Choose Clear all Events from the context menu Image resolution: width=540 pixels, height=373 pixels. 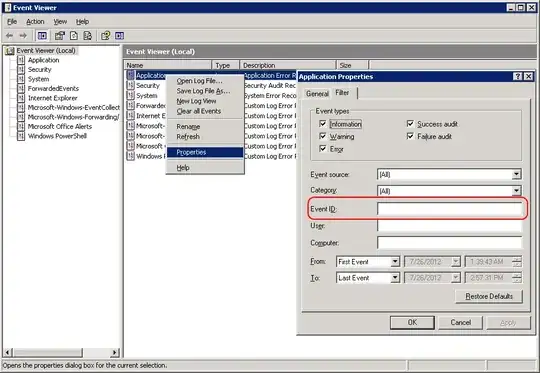click(x=199, y=111)
